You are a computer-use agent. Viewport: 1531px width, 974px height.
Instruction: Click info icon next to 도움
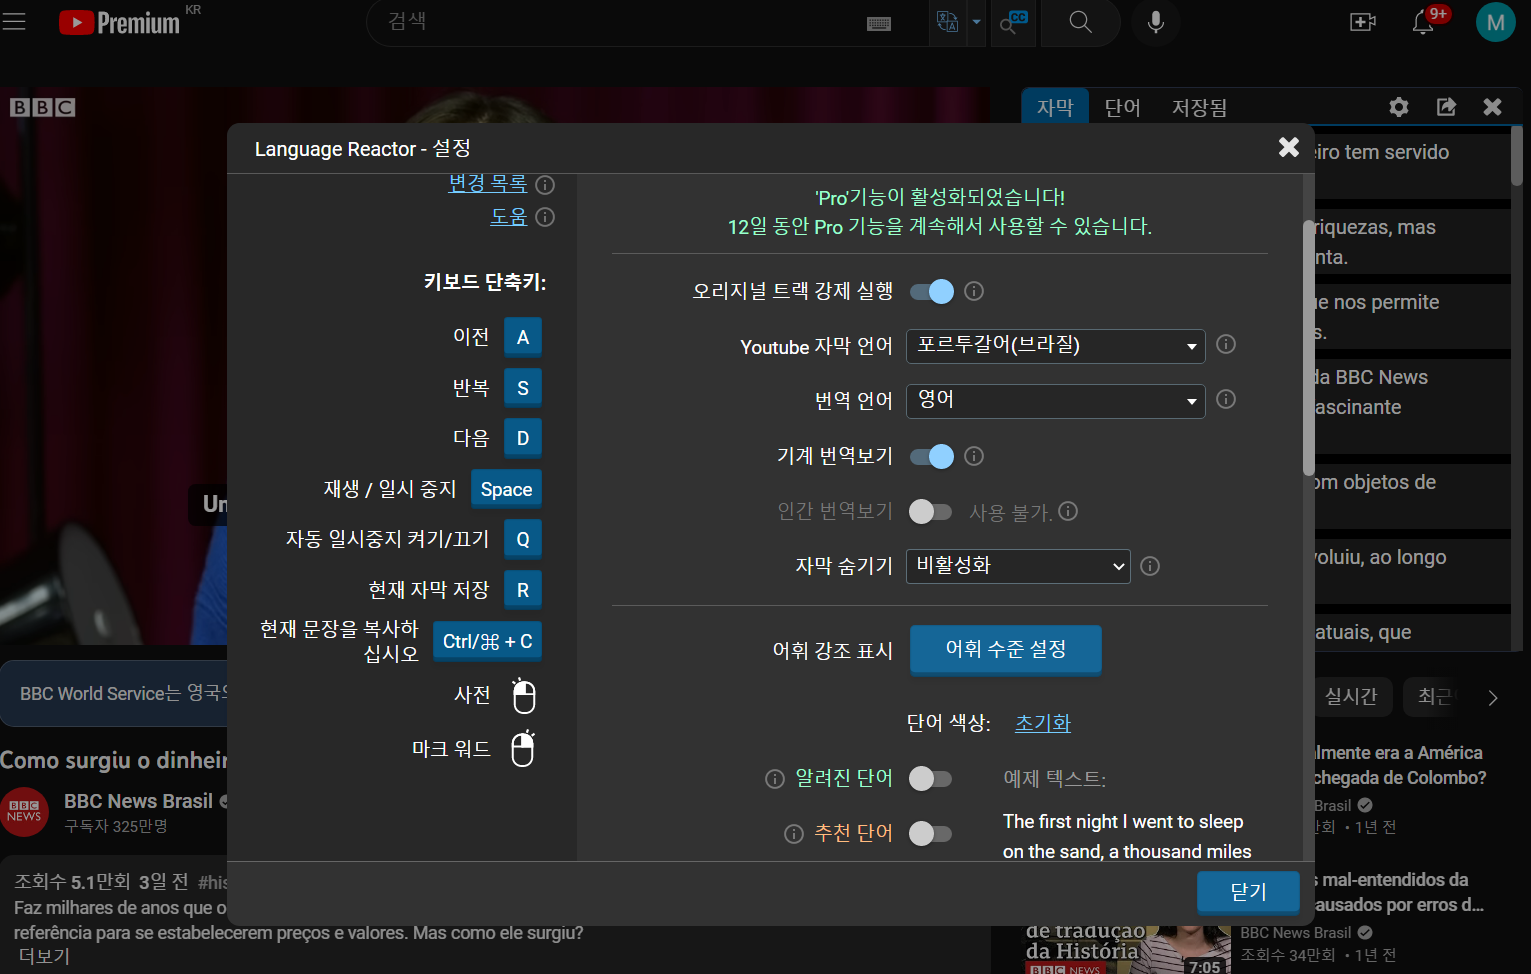[x=545, y=217]
